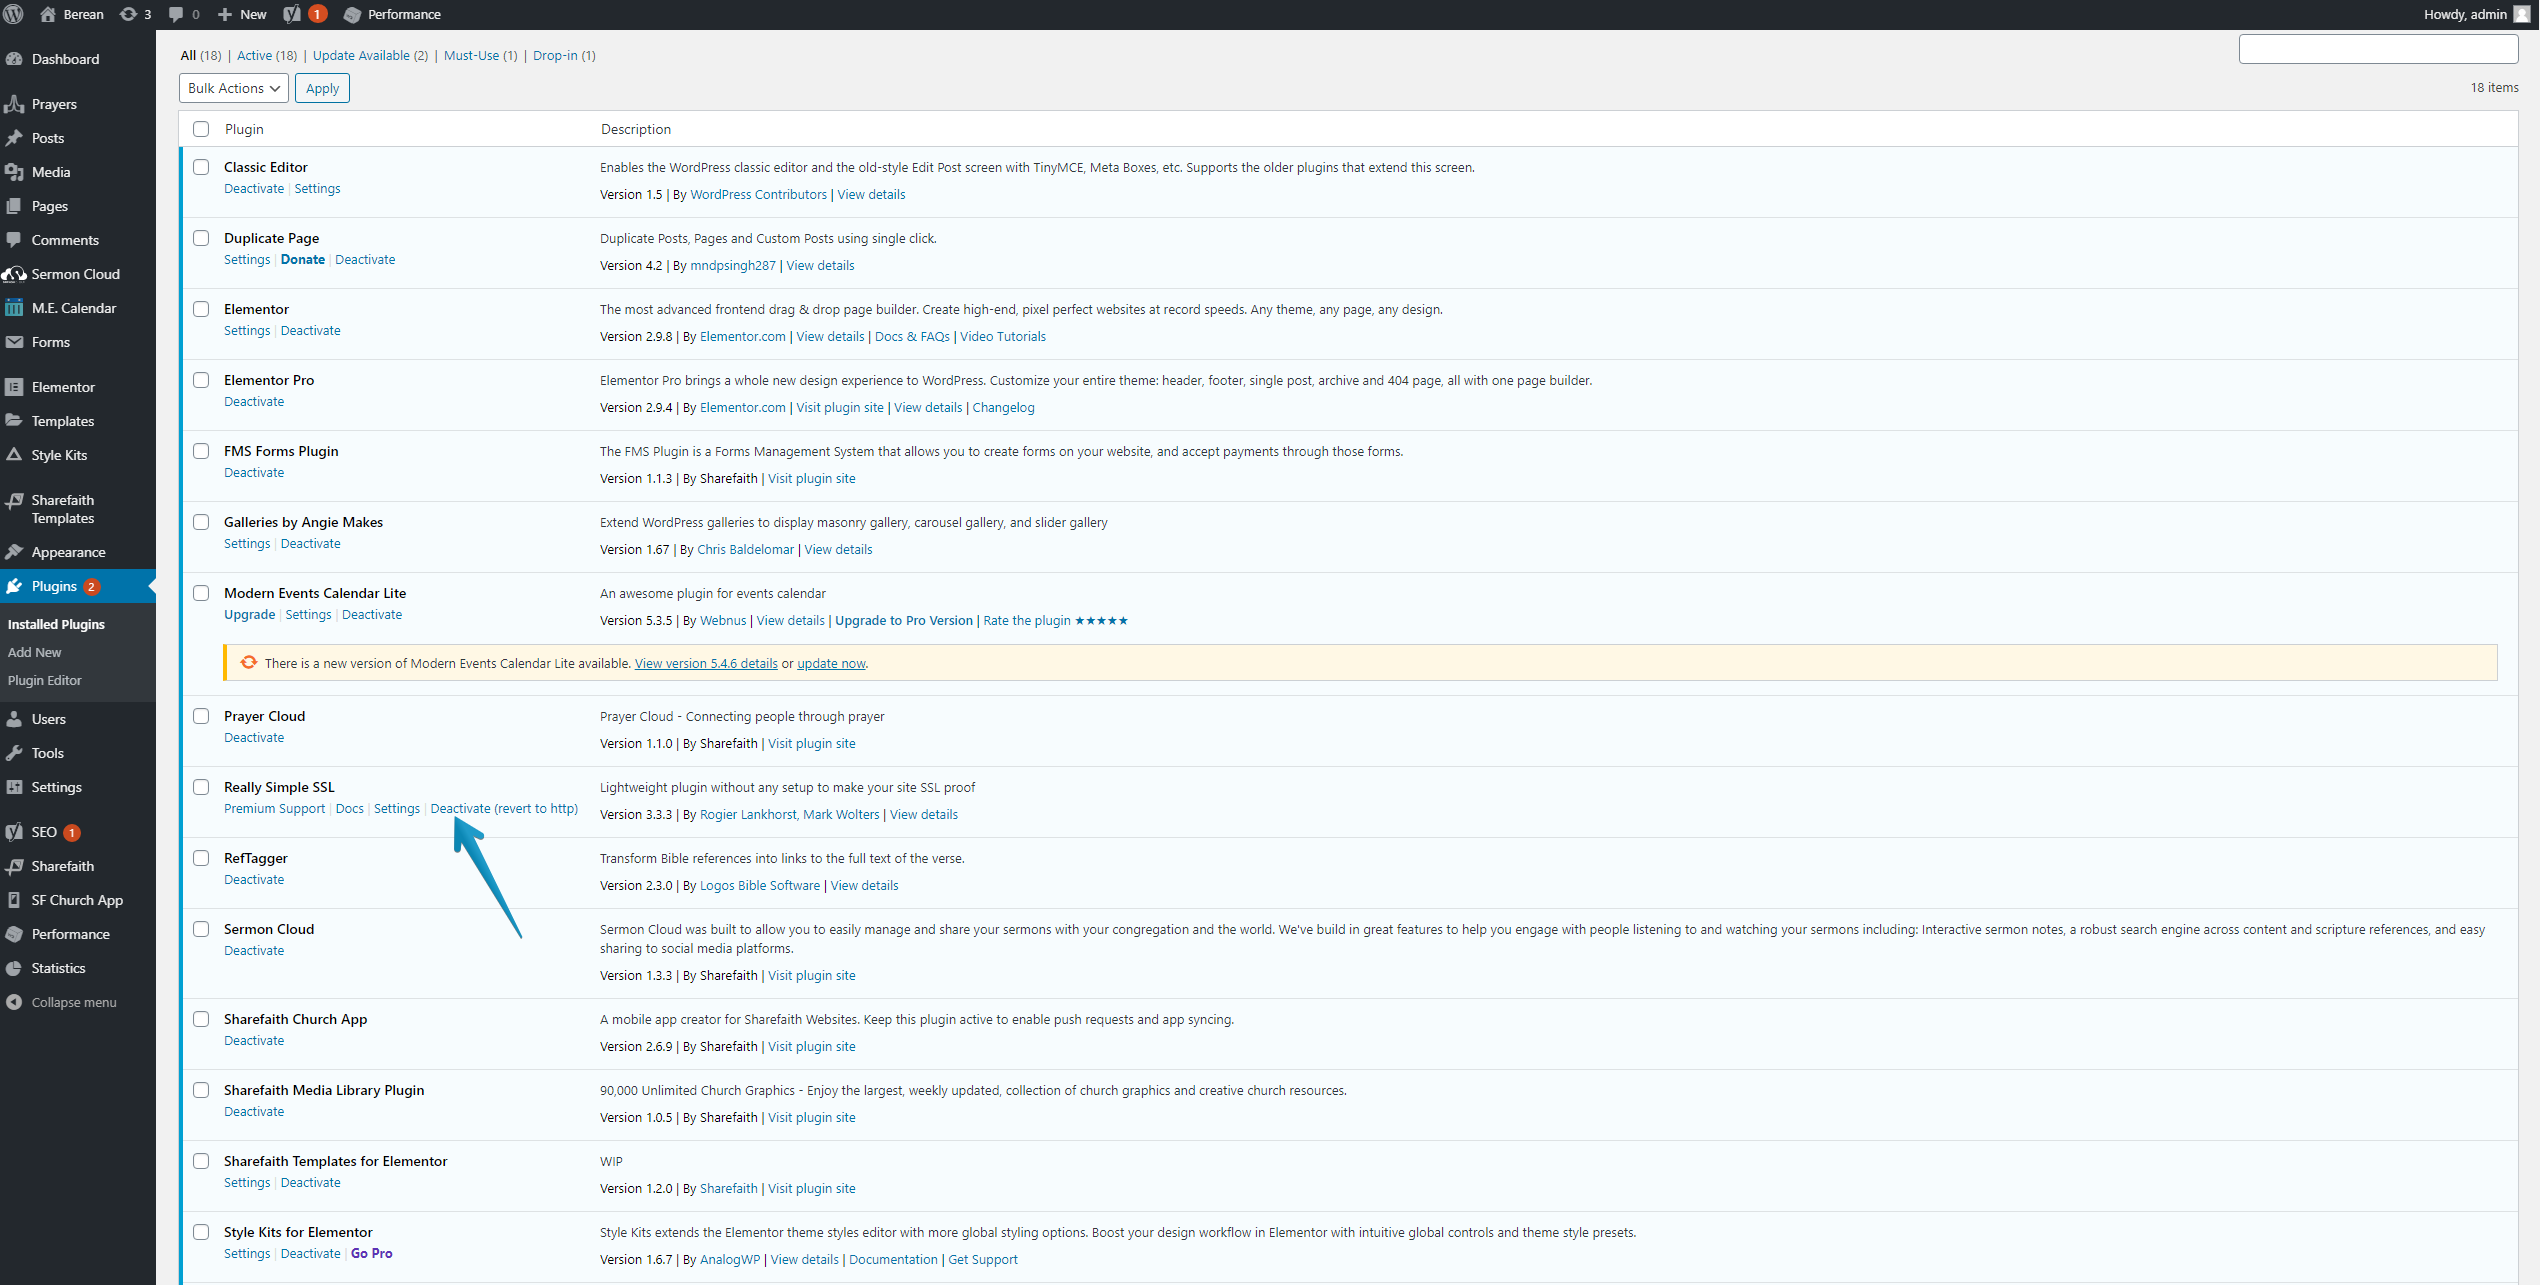
Task: Open Elementor Video Tutorials link
Action: (x=1003, y=337)
